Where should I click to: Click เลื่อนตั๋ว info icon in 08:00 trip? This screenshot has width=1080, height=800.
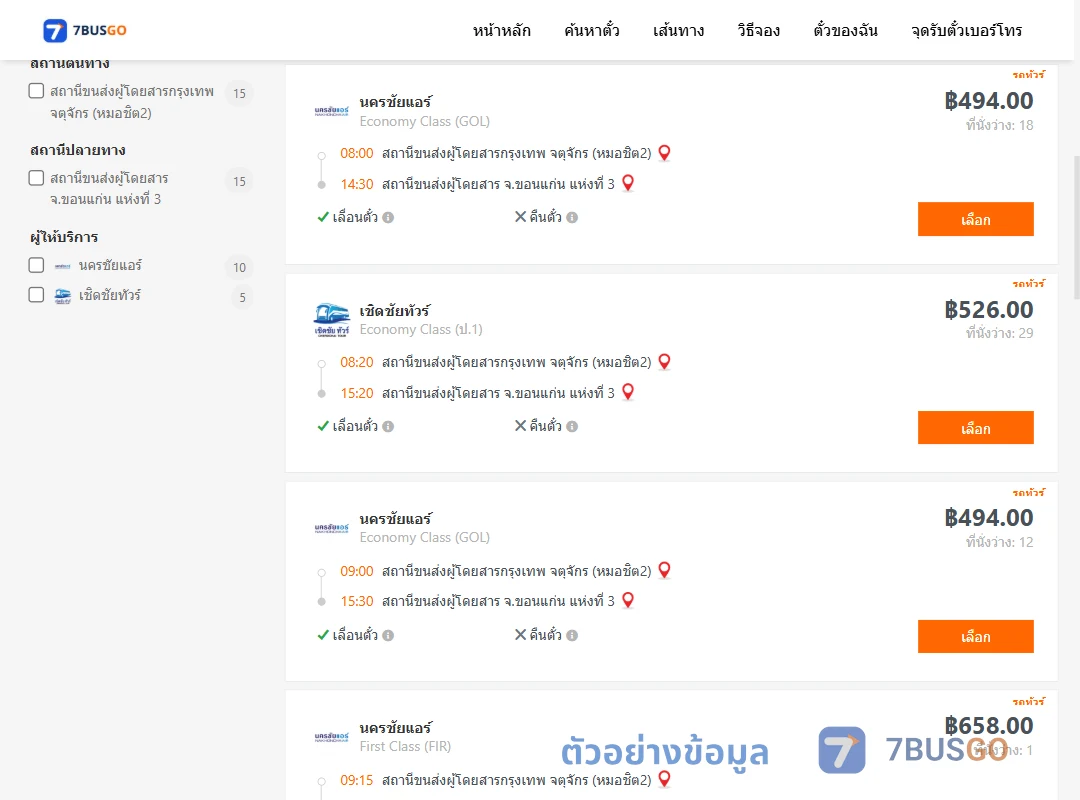(388, 218)
